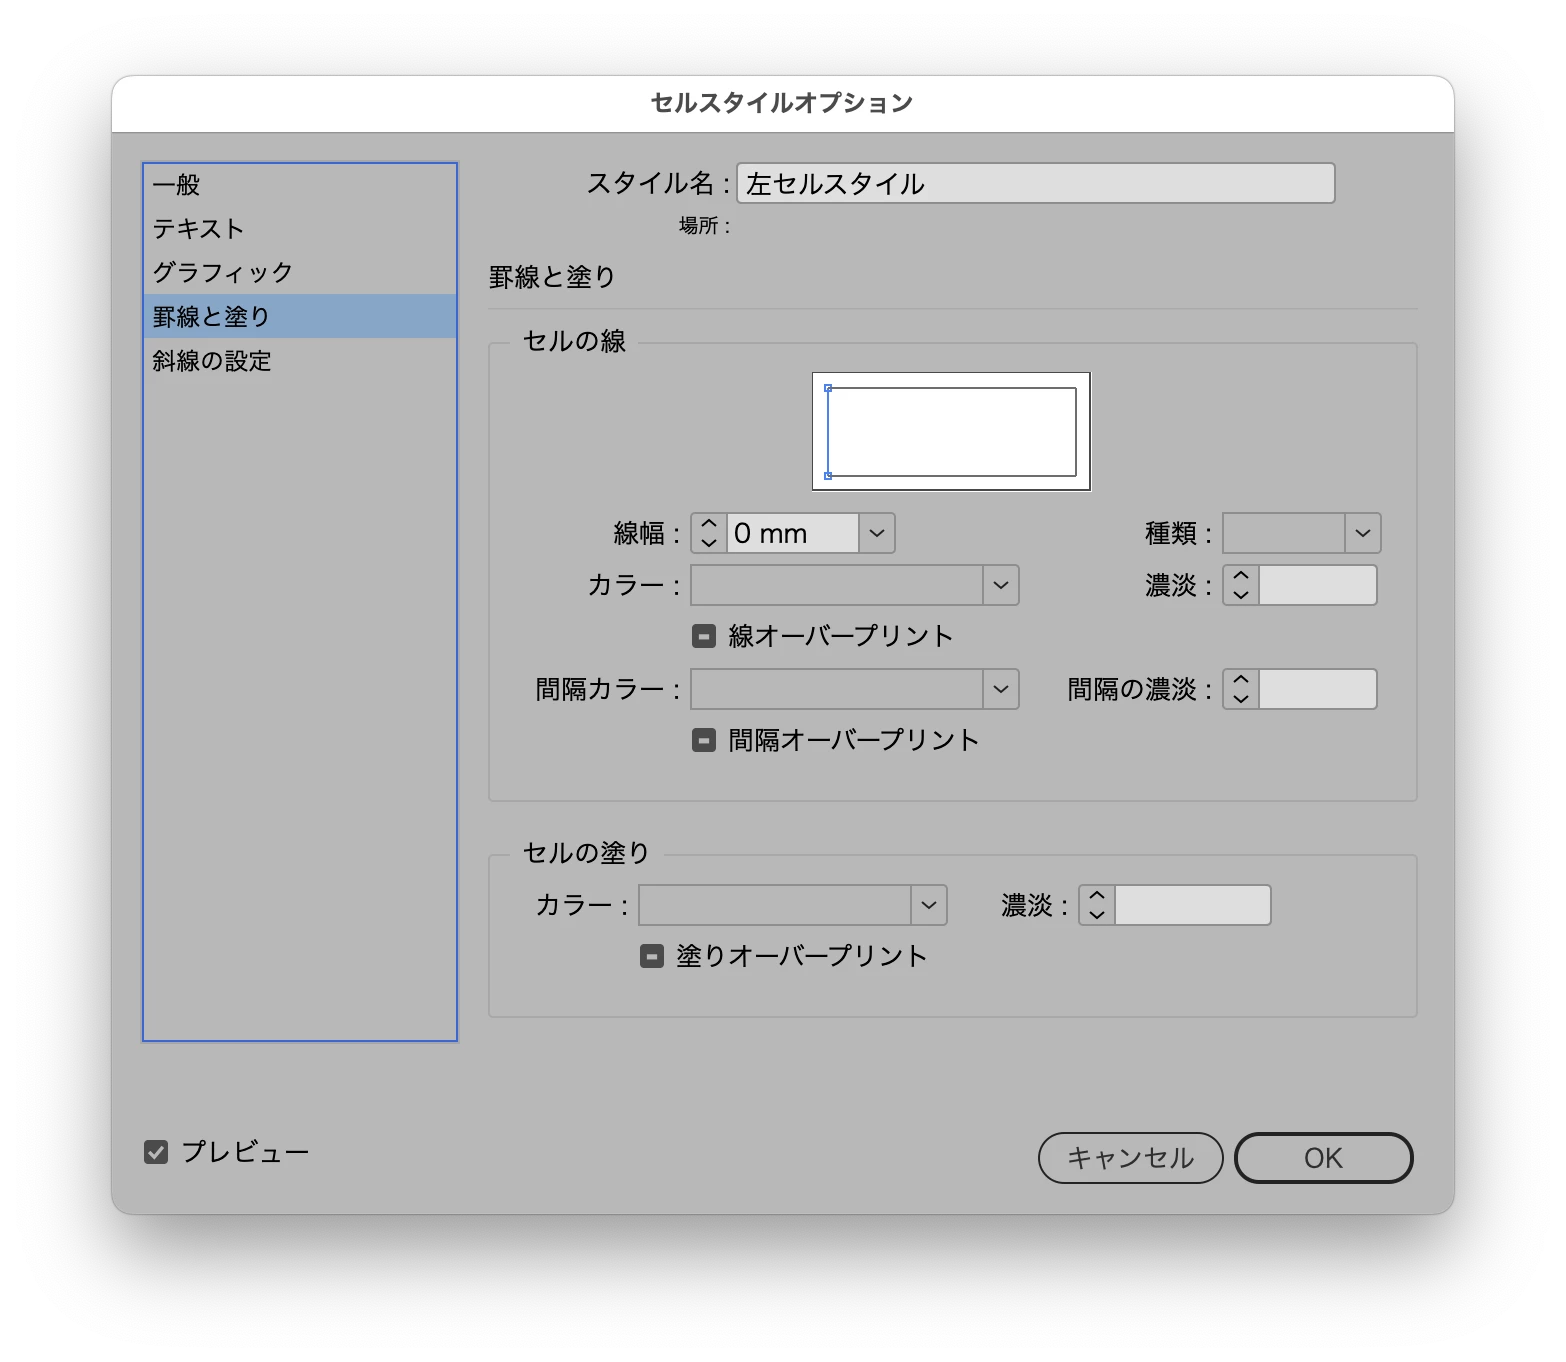Viewport: 1566px width, 1362px height.
Task: Switch to the グラフィック category
Action: [299, 273]
